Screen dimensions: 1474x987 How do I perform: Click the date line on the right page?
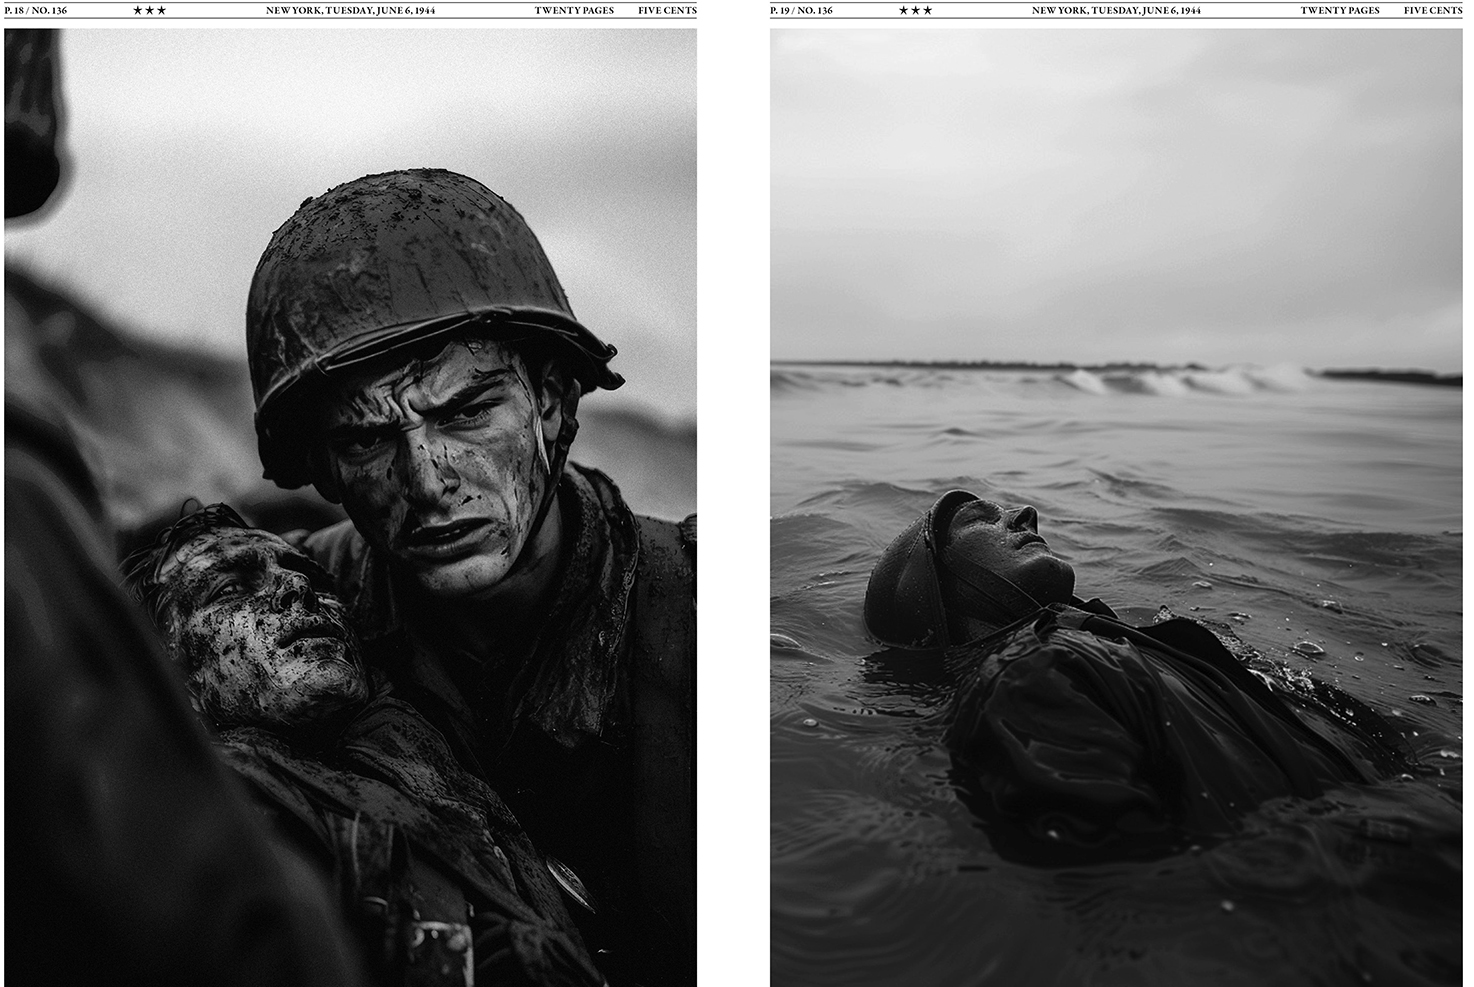click(1116, 11)
